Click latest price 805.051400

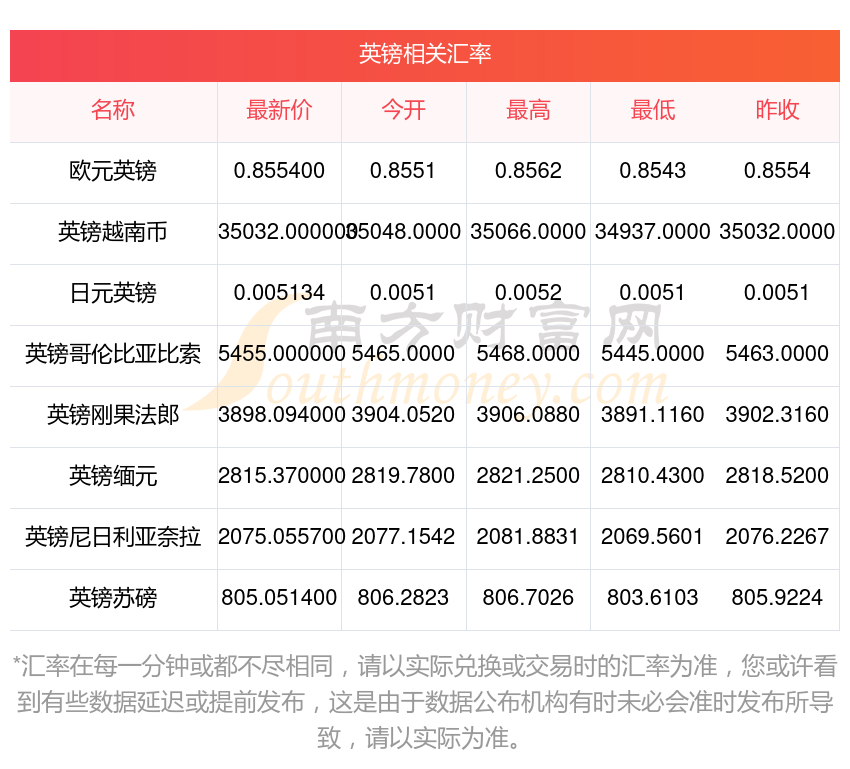pos(279,598)
